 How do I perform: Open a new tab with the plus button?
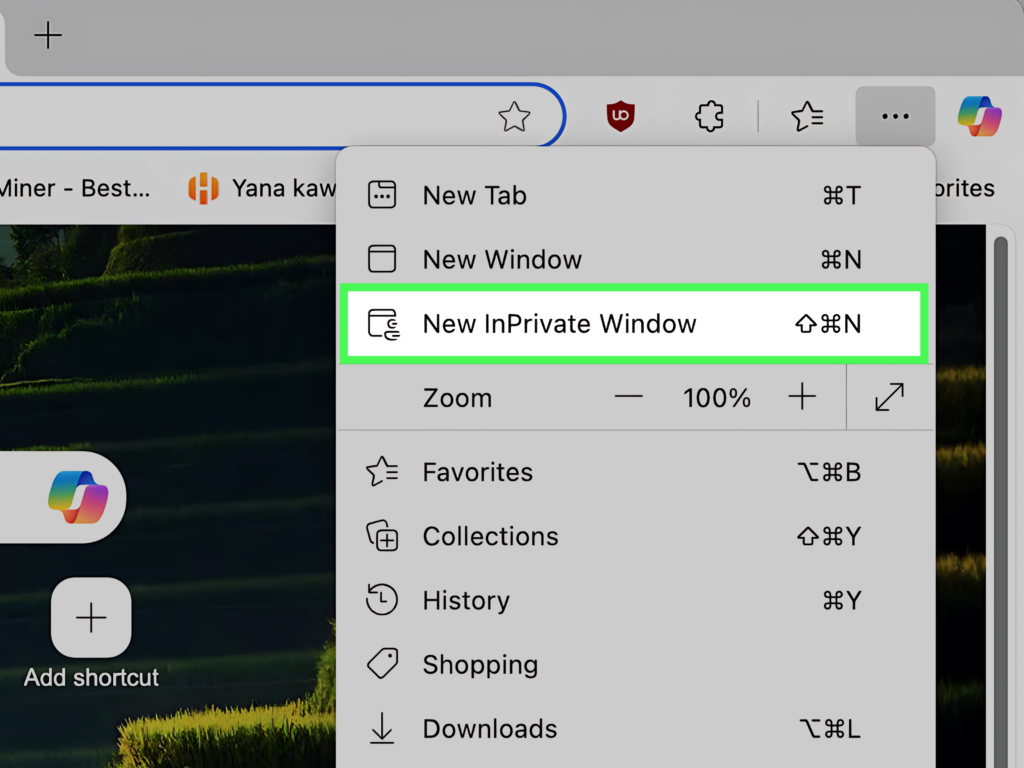point(48,37)
